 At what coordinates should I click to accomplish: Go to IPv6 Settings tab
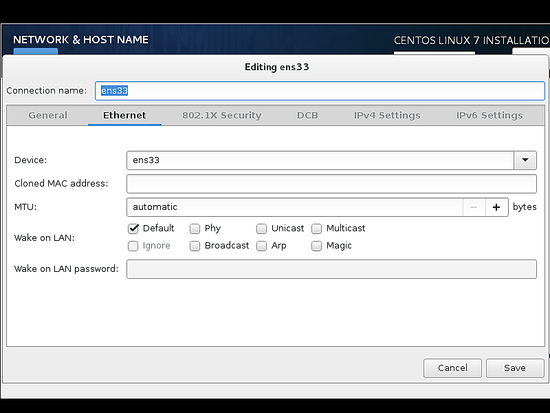[489, 115]
